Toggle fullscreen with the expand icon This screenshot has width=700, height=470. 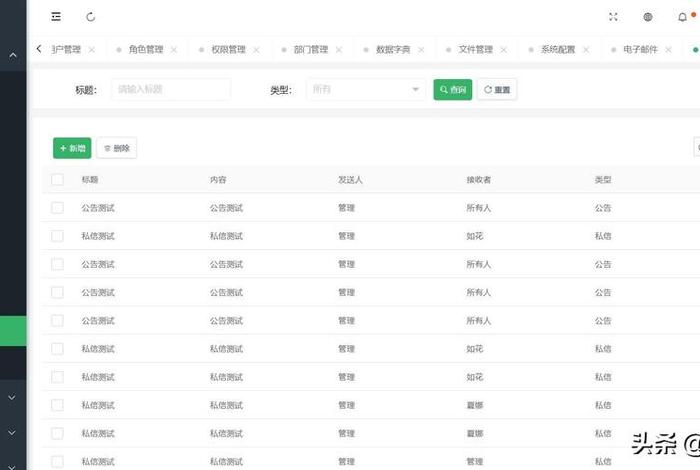pos(613,17)
